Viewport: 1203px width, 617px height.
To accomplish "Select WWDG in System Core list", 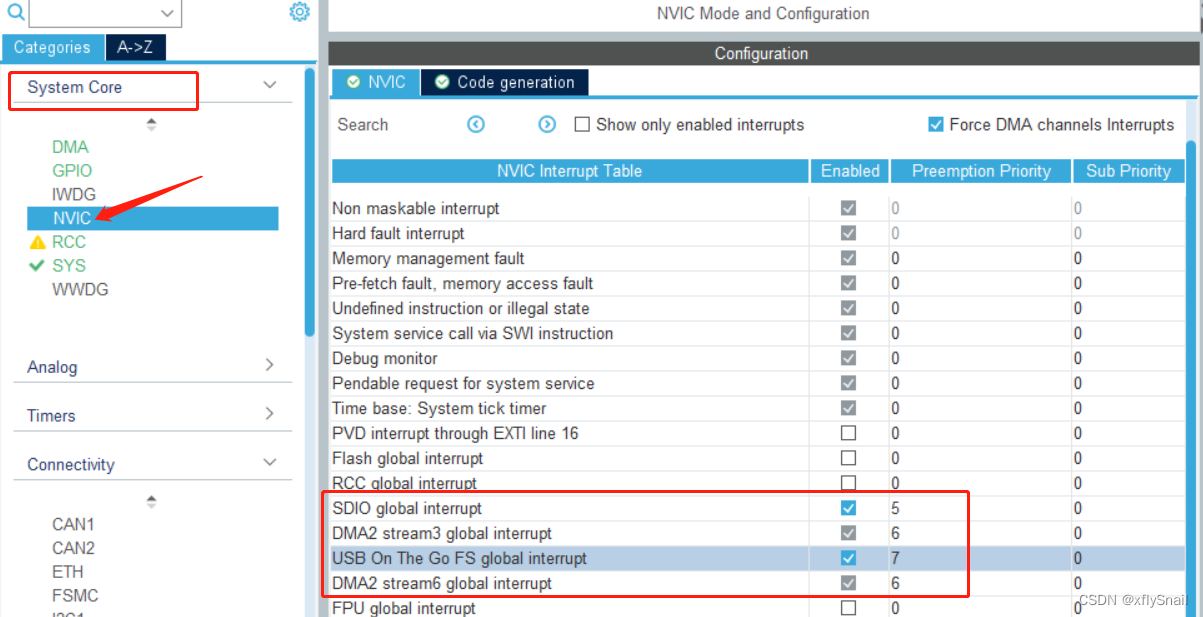I will (80, 290).
